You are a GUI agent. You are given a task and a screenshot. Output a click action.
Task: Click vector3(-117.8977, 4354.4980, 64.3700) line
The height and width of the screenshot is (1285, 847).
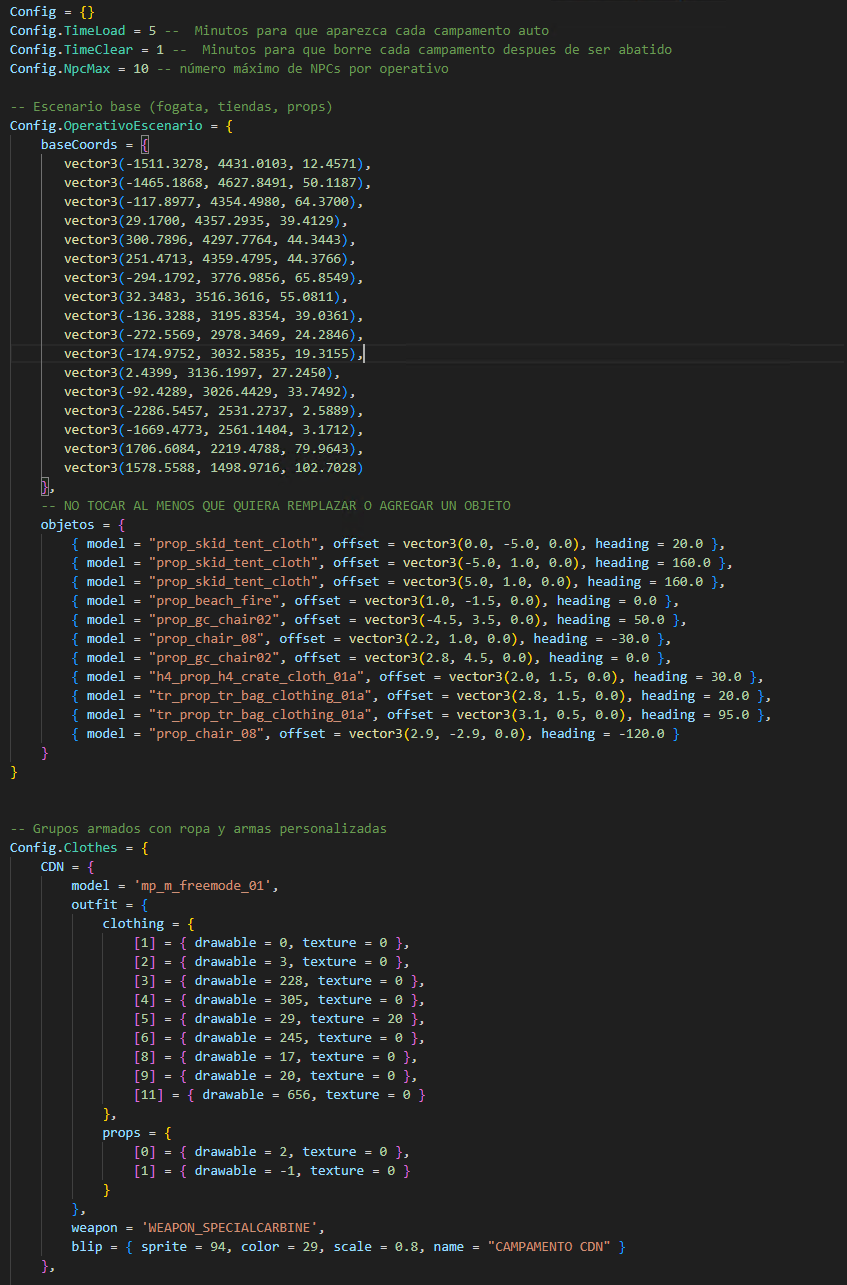coord(213,202)
